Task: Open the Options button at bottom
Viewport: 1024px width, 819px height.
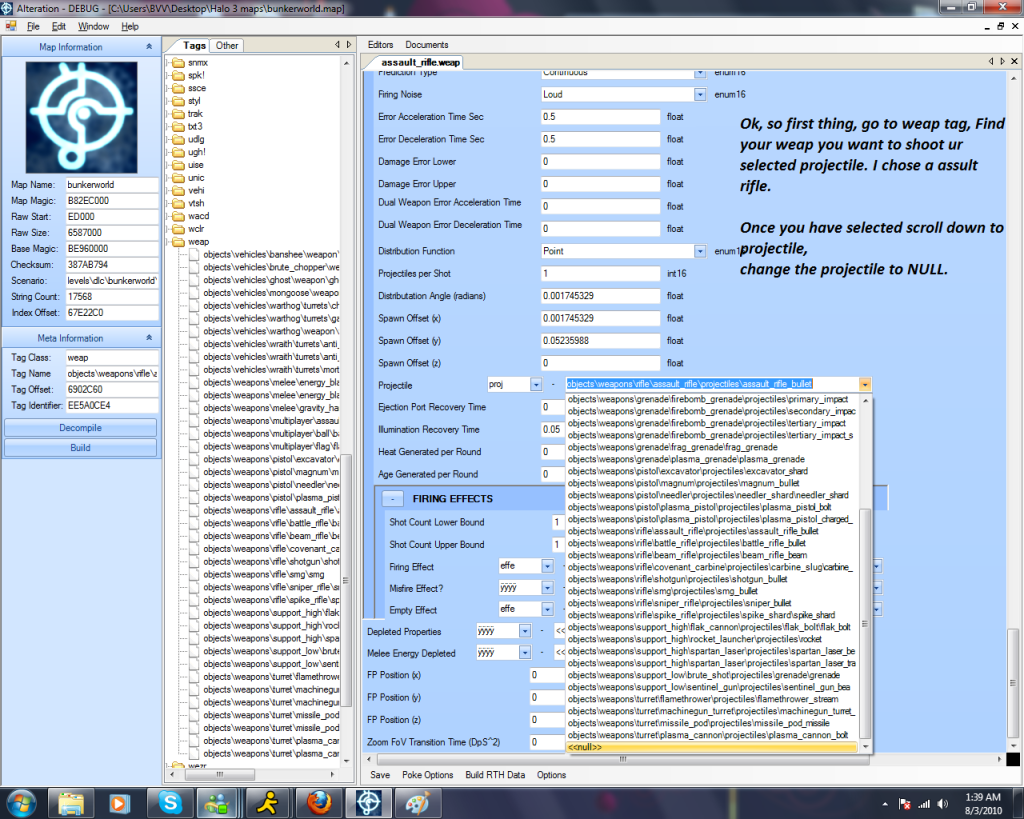Action: coord(551,775)
